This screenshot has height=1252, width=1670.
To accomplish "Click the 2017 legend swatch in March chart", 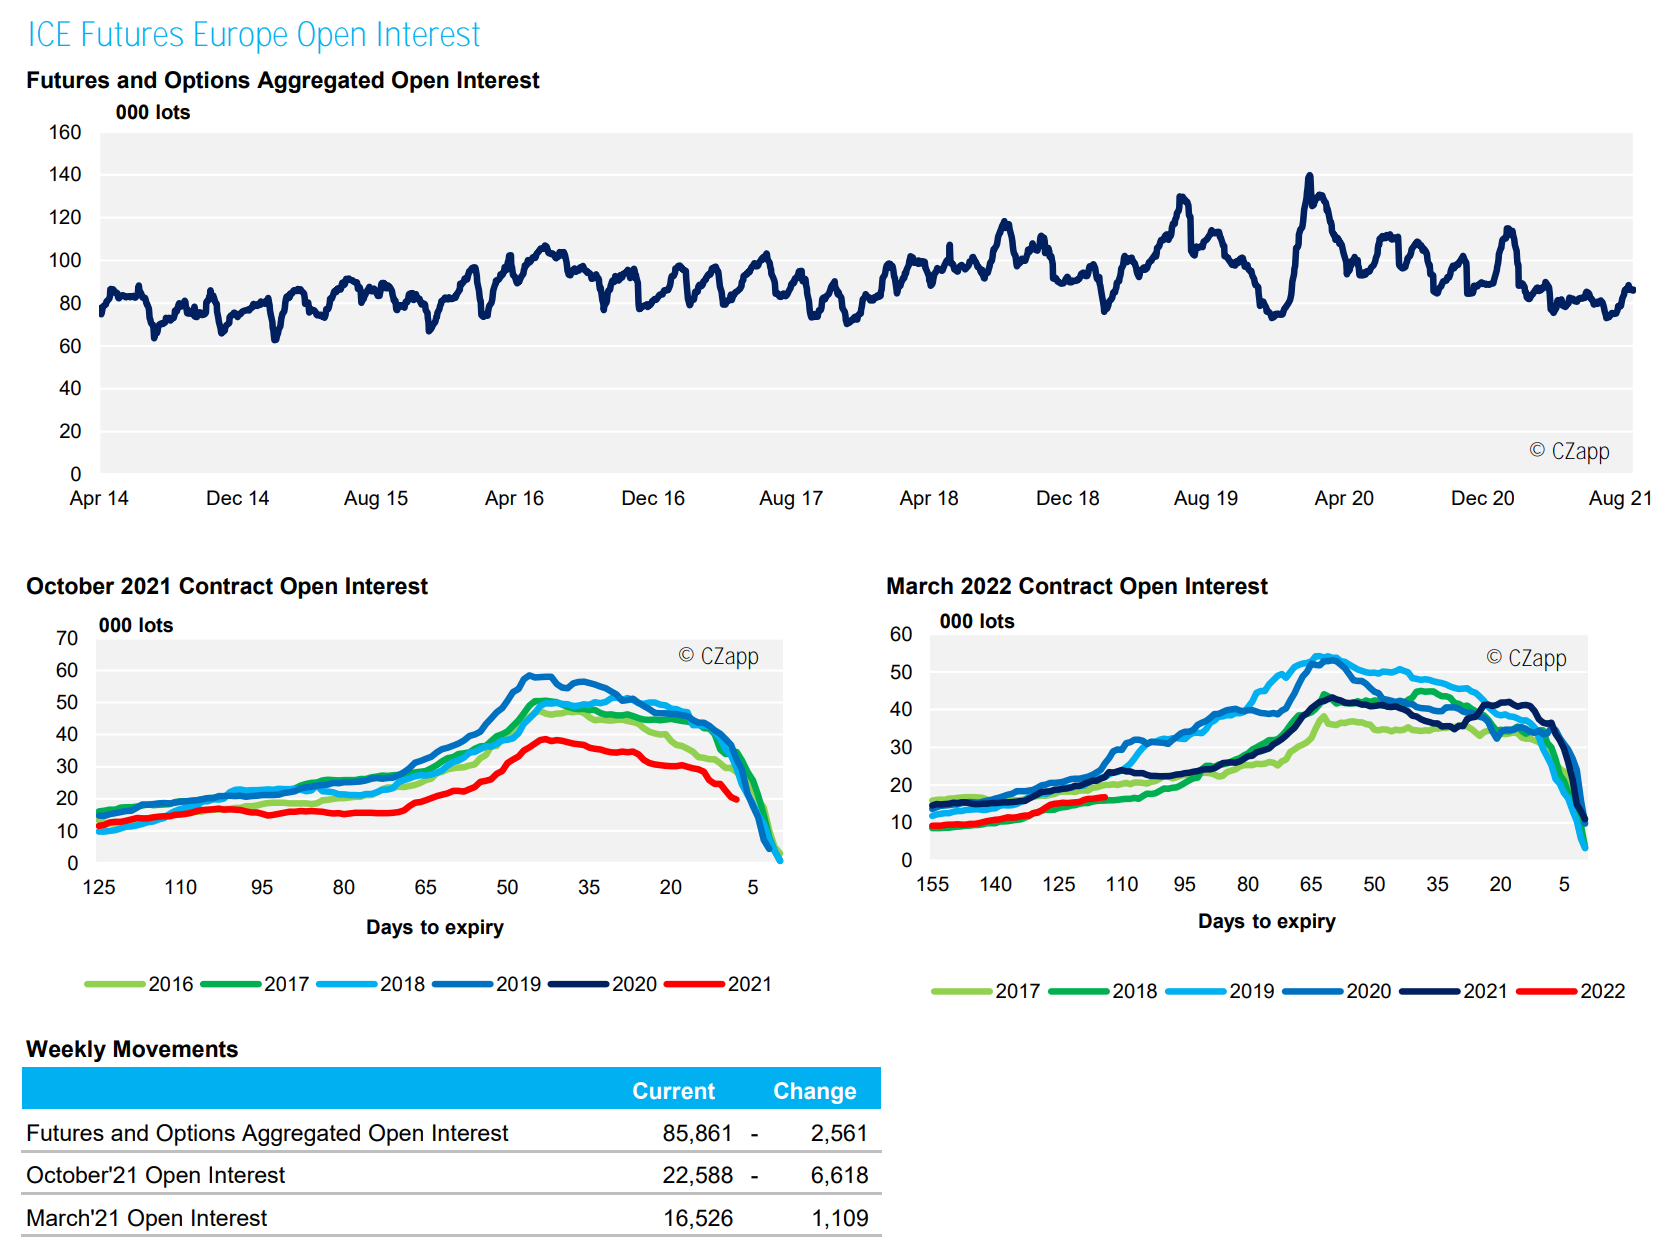I will [962, 991].
